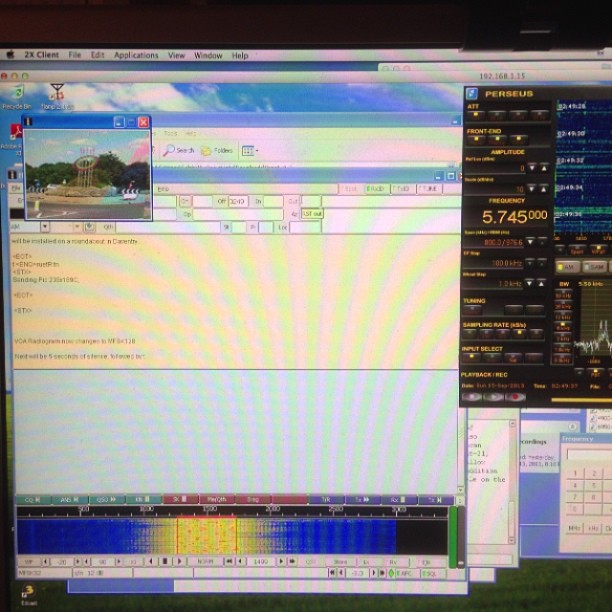Open the AM mode dropdown arrow in fldigi
612x612 pixels.
click(x=45, y=227)
